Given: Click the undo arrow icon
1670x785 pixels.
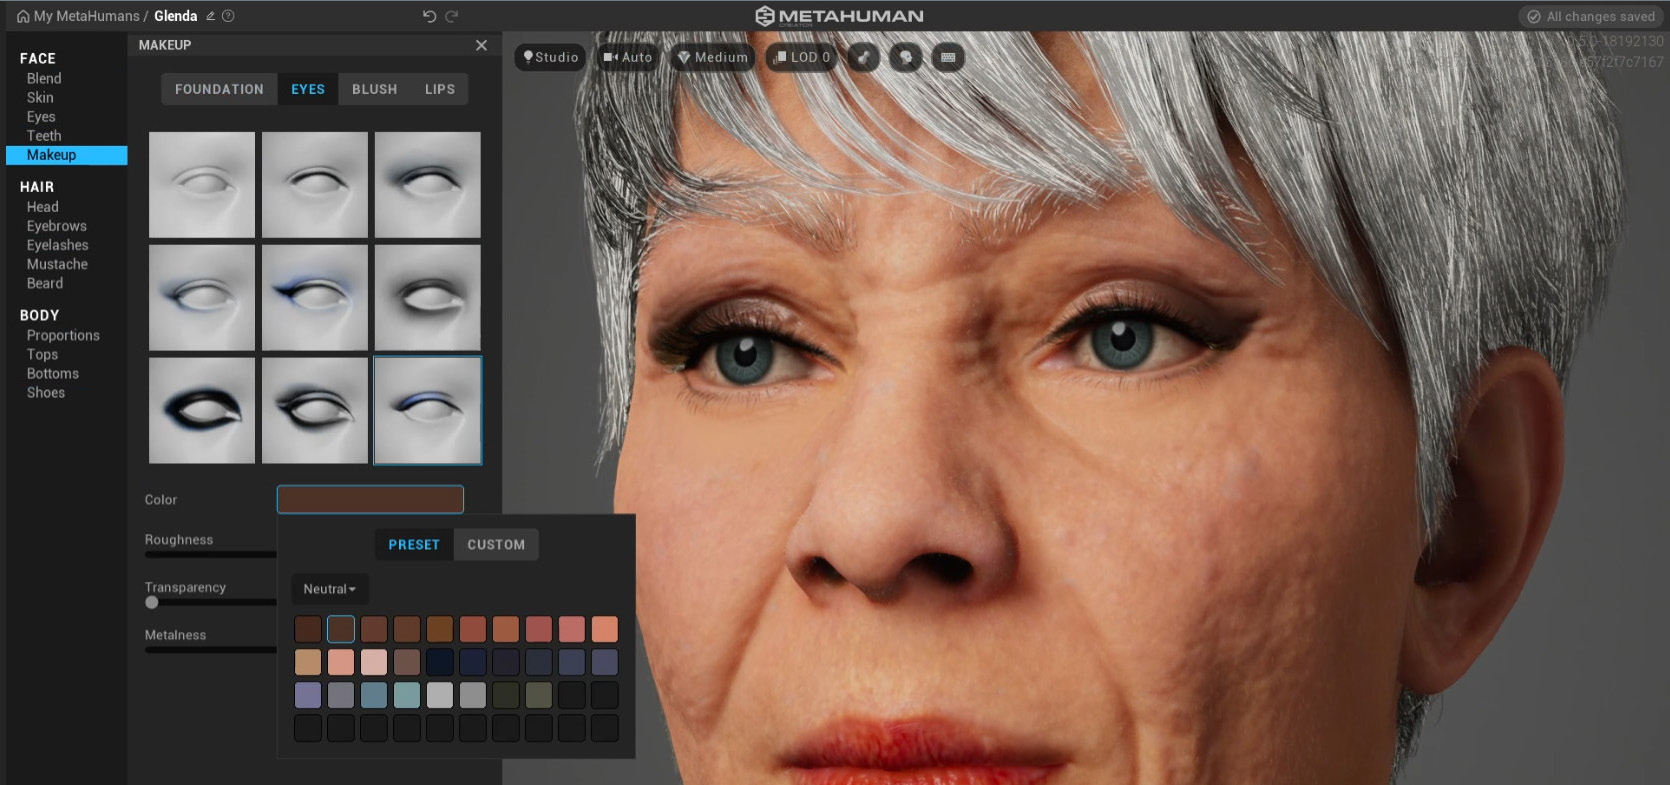Looking at the screenshot, I should (x=429, y=16).
